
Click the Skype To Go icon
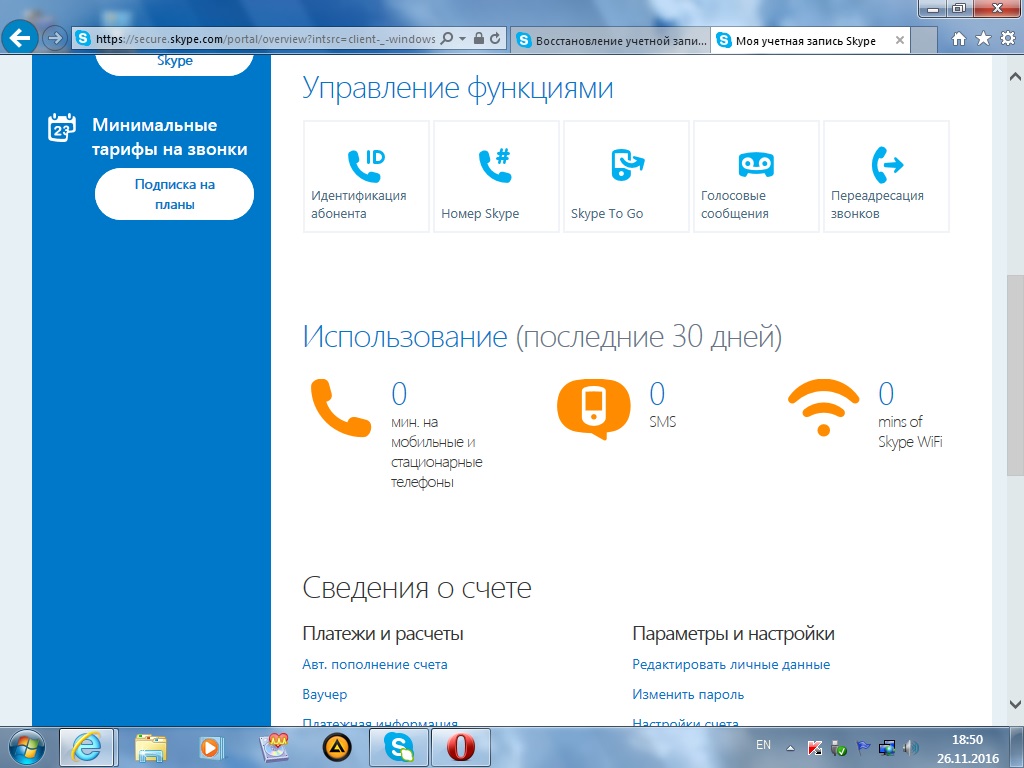pos(626,163)
